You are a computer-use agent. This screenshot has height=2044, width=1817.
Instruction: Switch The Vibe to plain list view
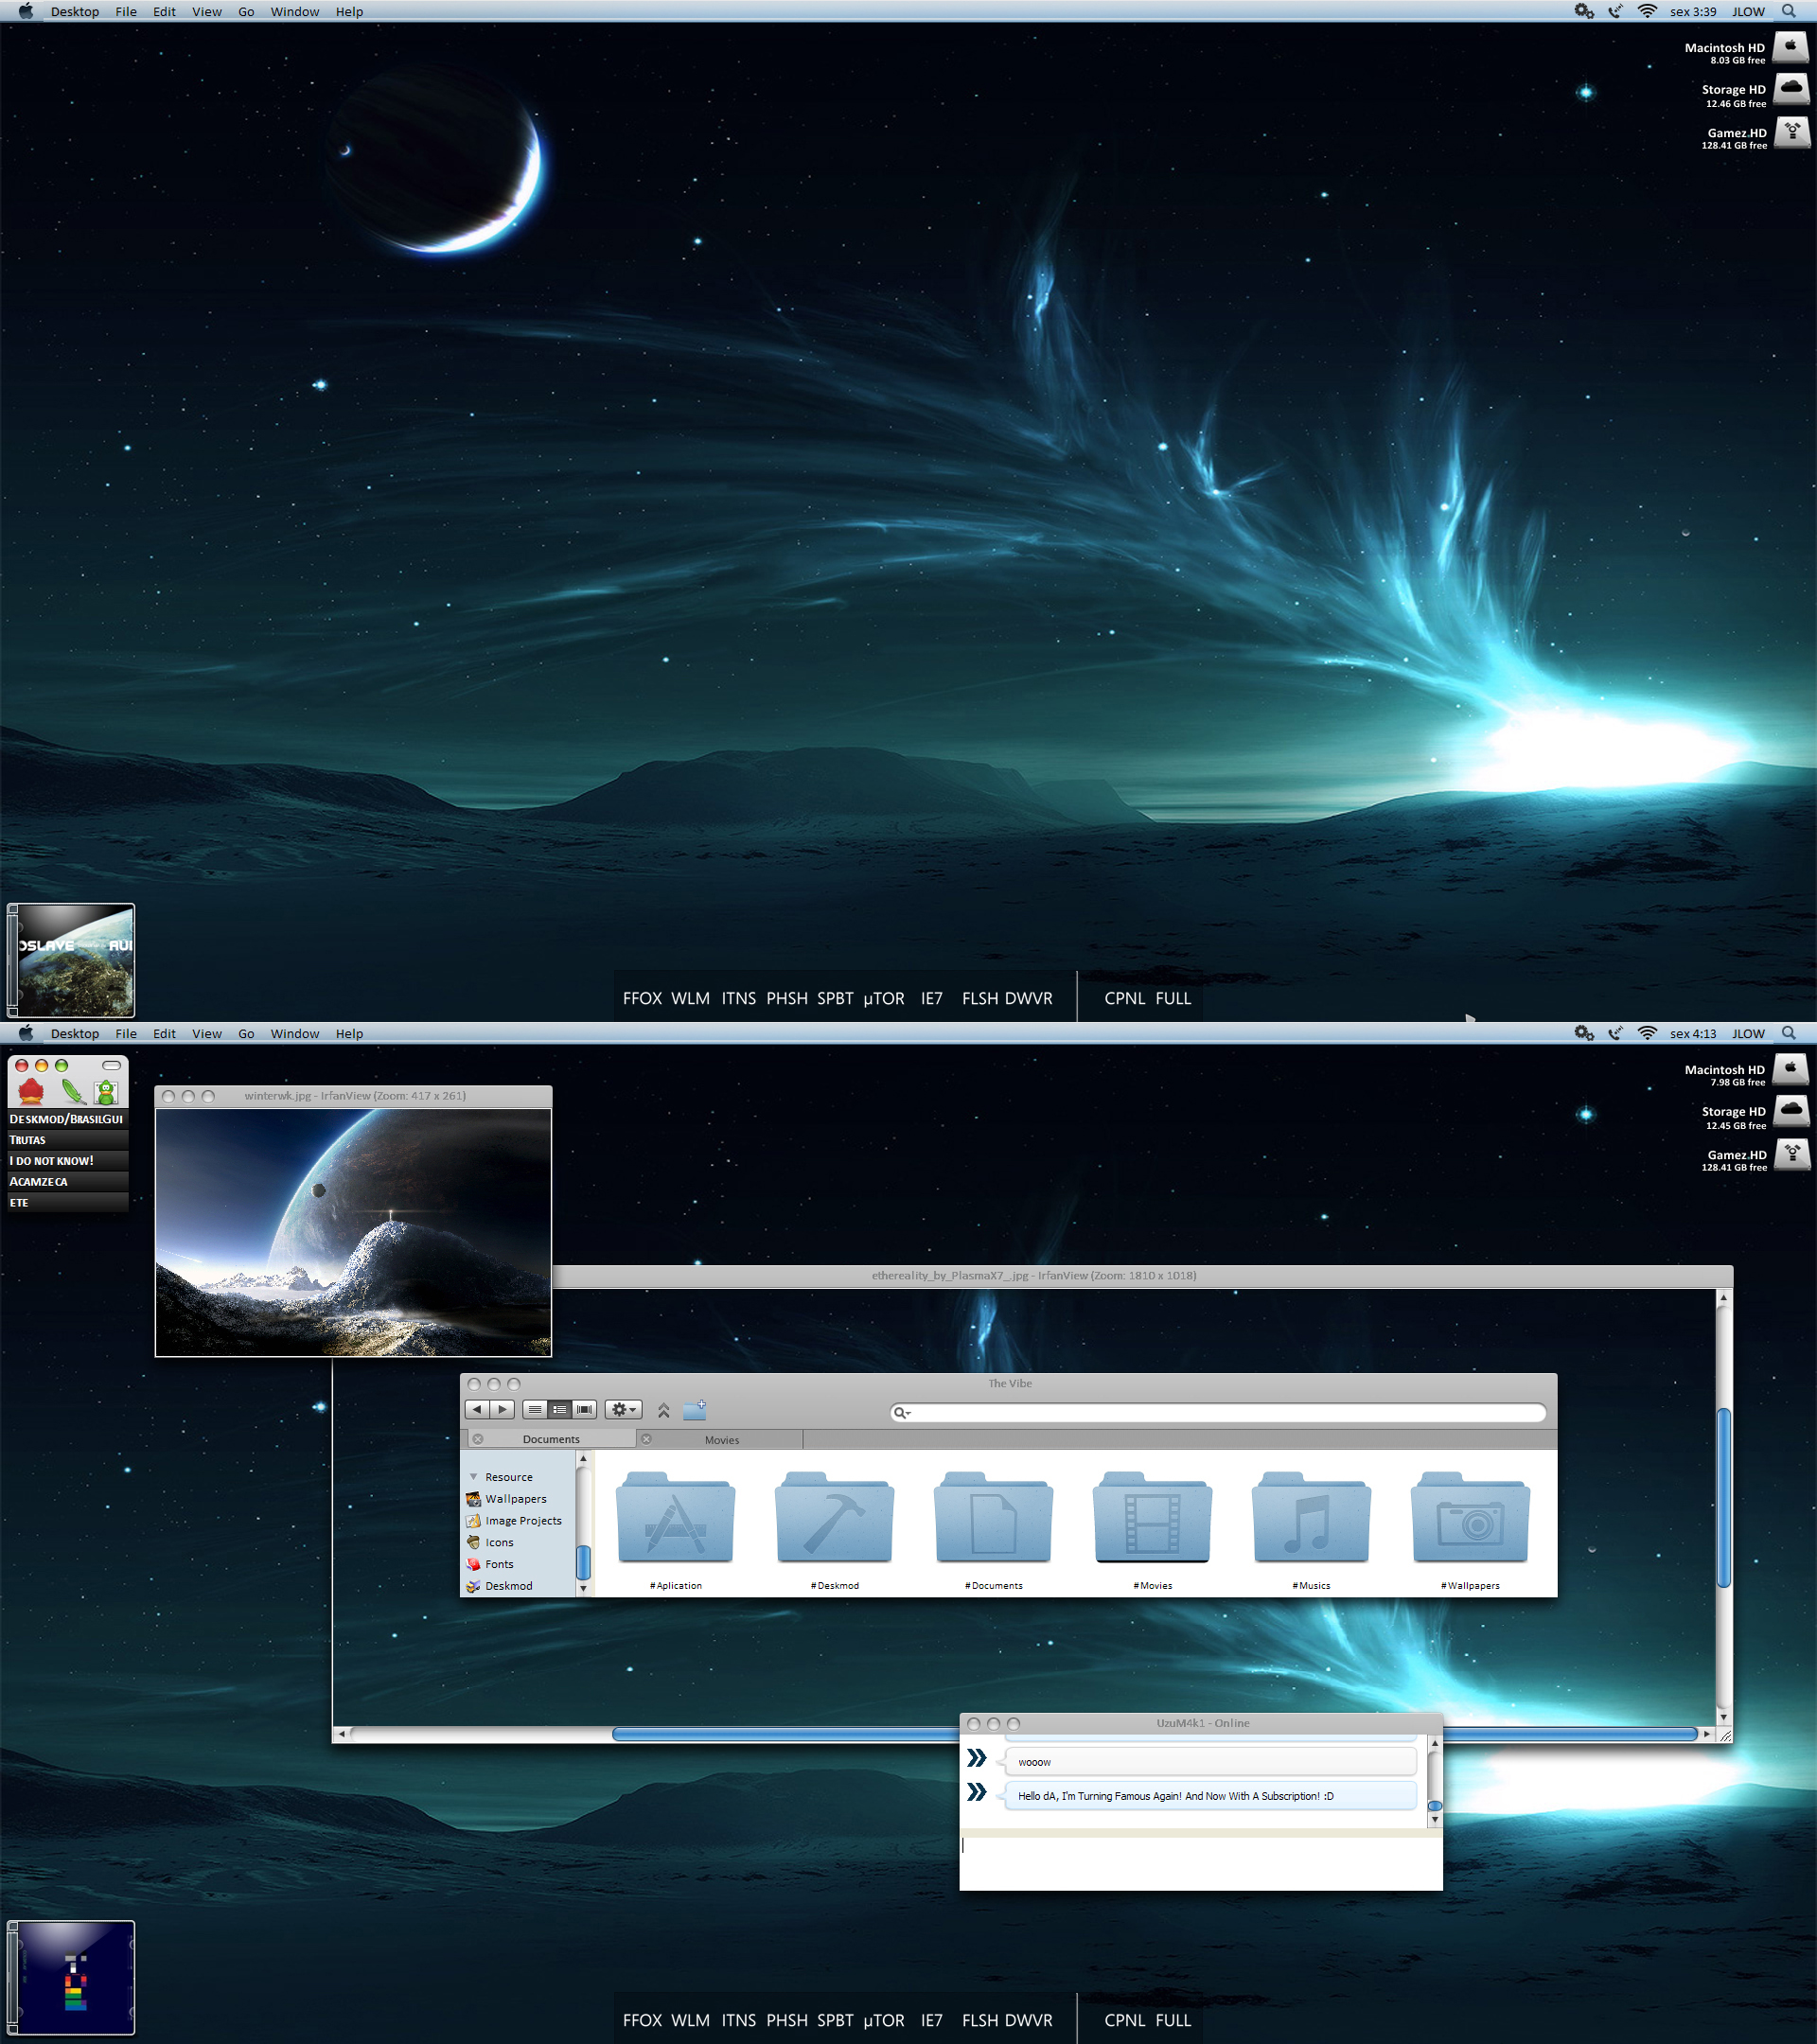[535, 1409]
